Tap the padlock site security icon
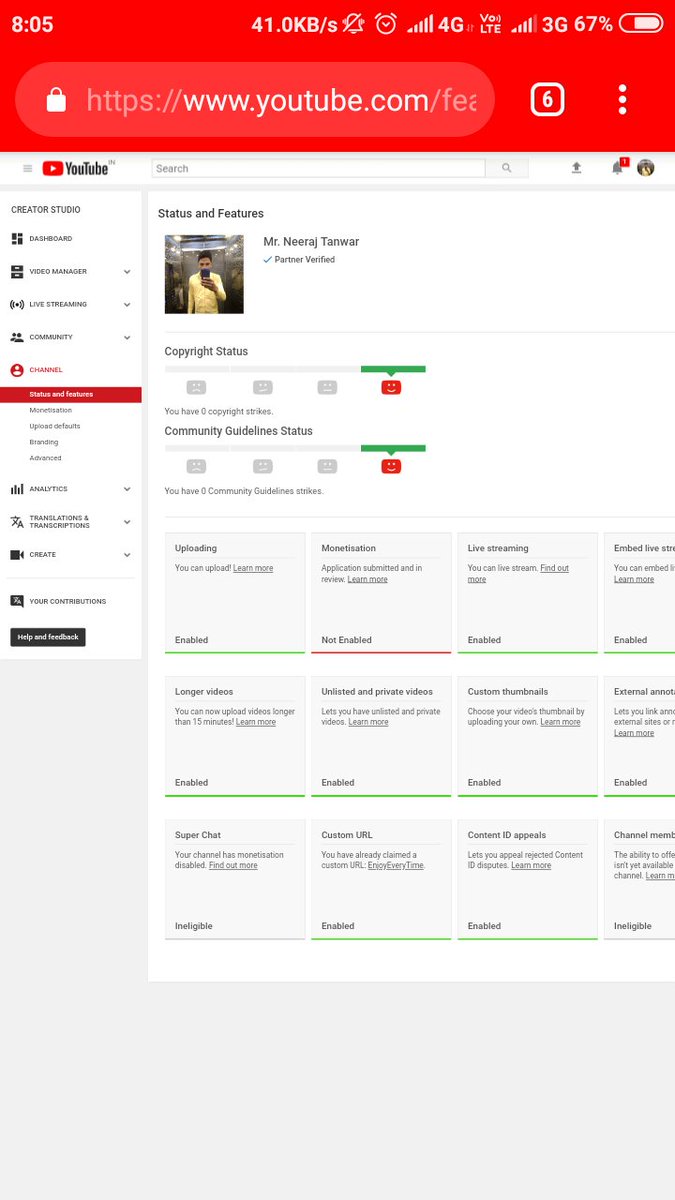 [56, 100]
